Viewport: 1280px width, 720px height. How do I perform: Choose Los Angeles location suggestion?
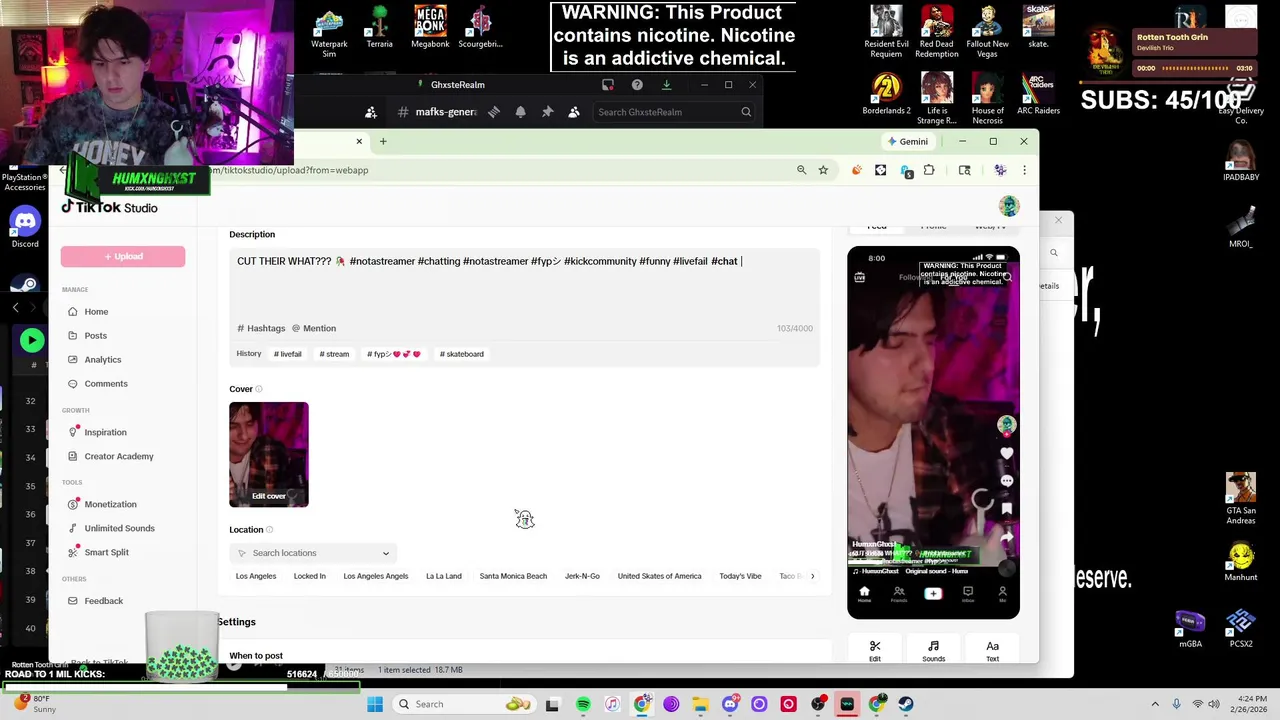click(x=256, y=576)
